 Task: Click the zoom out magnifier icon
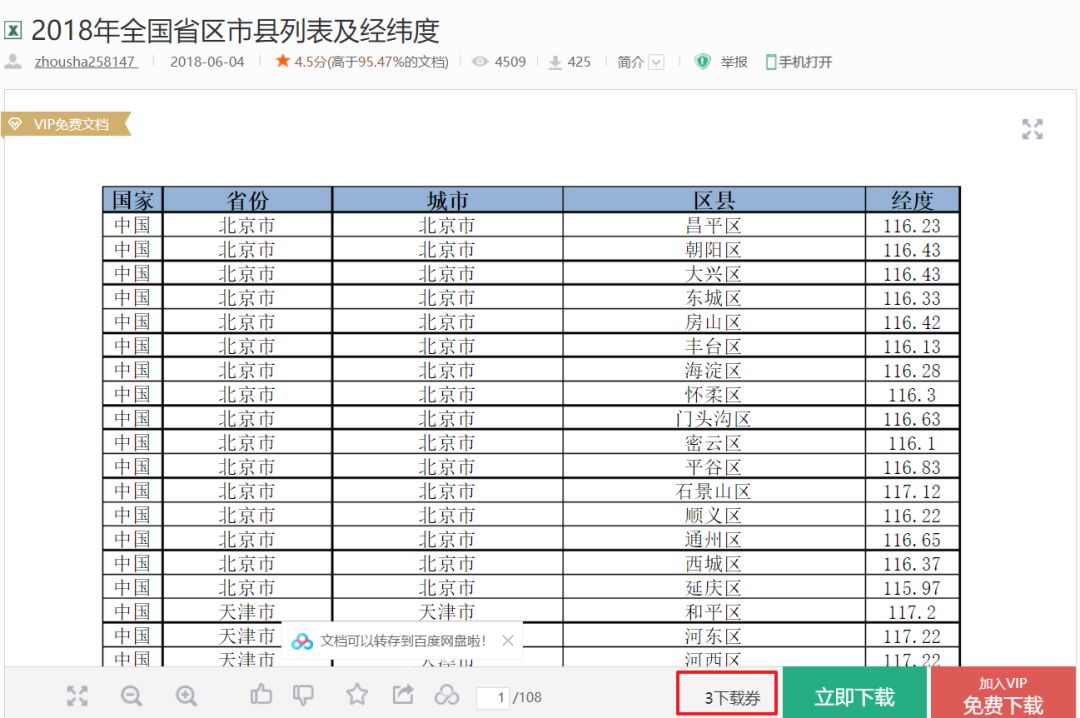coord(131,696)
